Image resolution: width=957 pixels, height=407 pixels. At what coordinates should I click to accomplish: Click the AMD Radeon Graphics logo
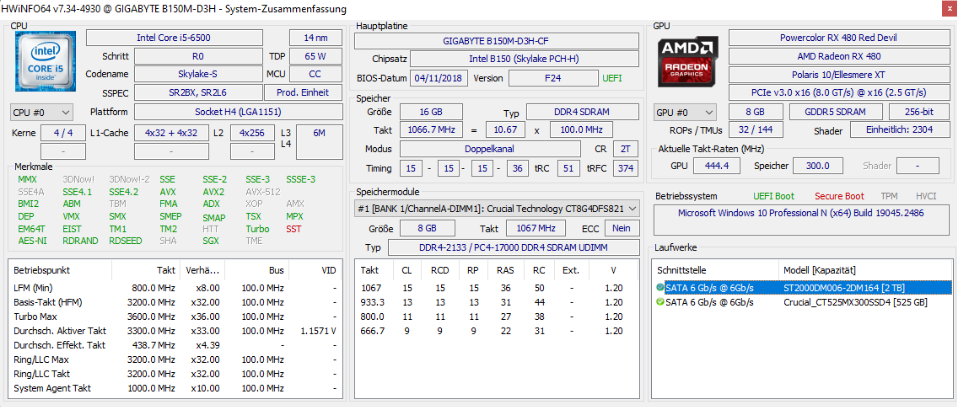coord(688,60)
